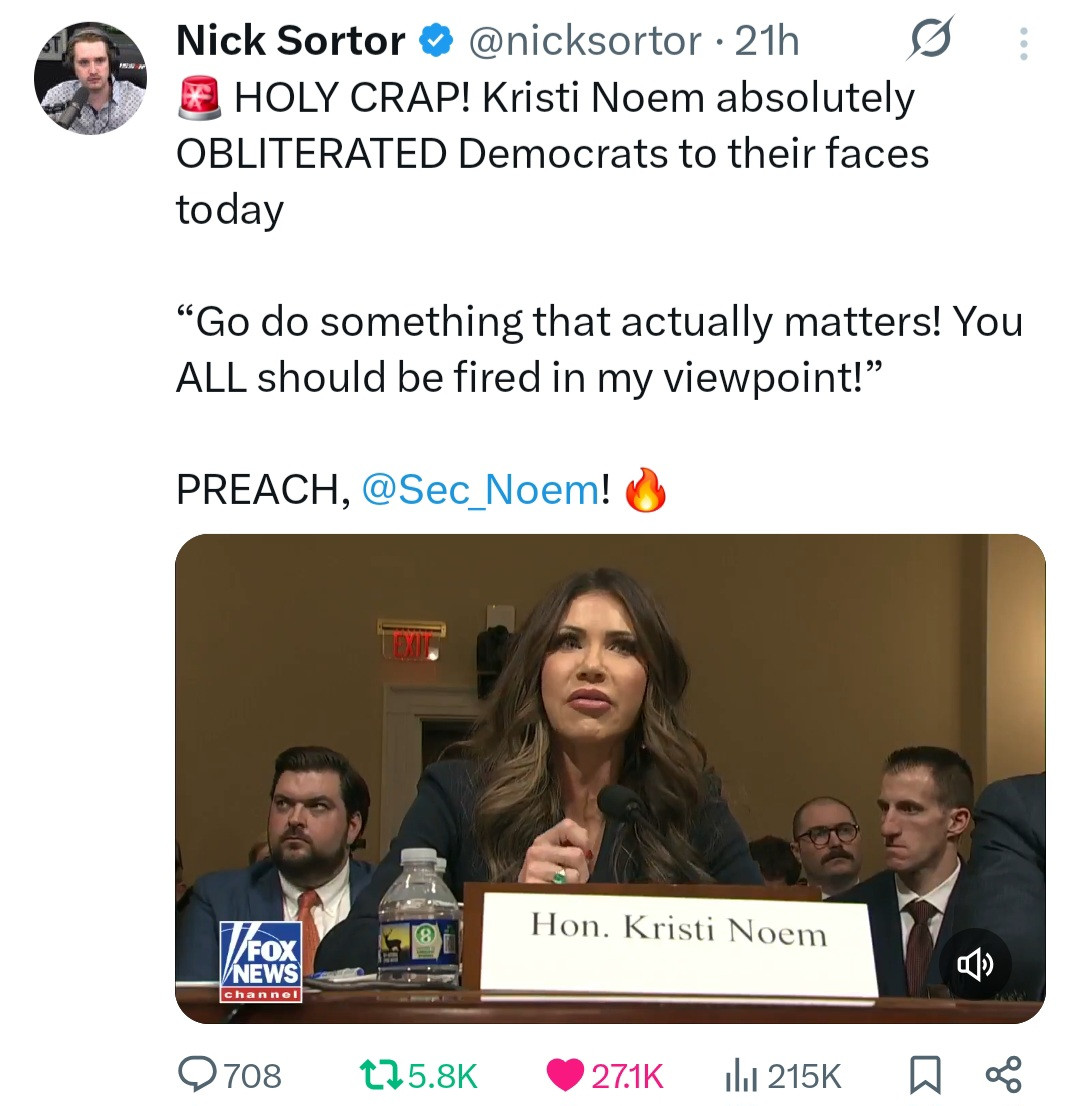Toggle the pink heart like button
This screenshot has height=1106, width=1080.
click(x=566, y=1075)
